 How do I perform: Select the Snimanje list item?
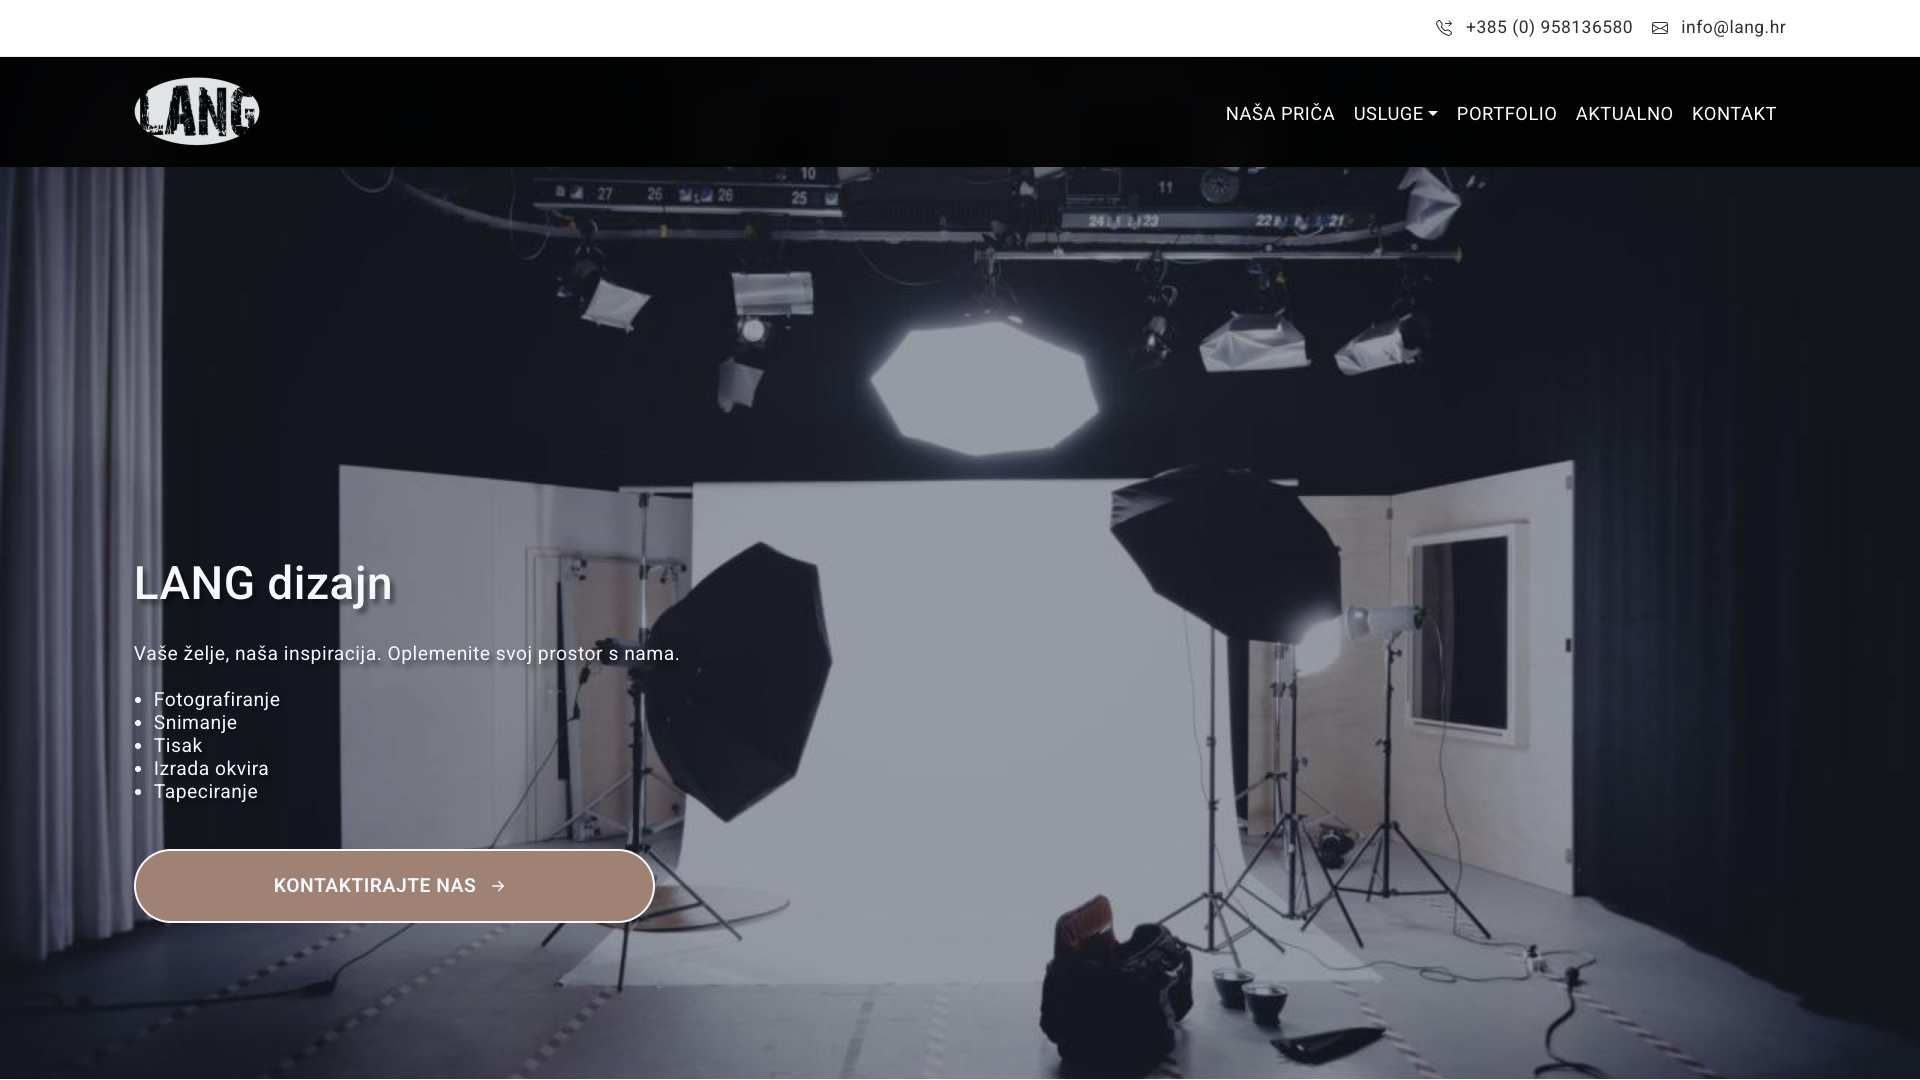click(195, 723)
